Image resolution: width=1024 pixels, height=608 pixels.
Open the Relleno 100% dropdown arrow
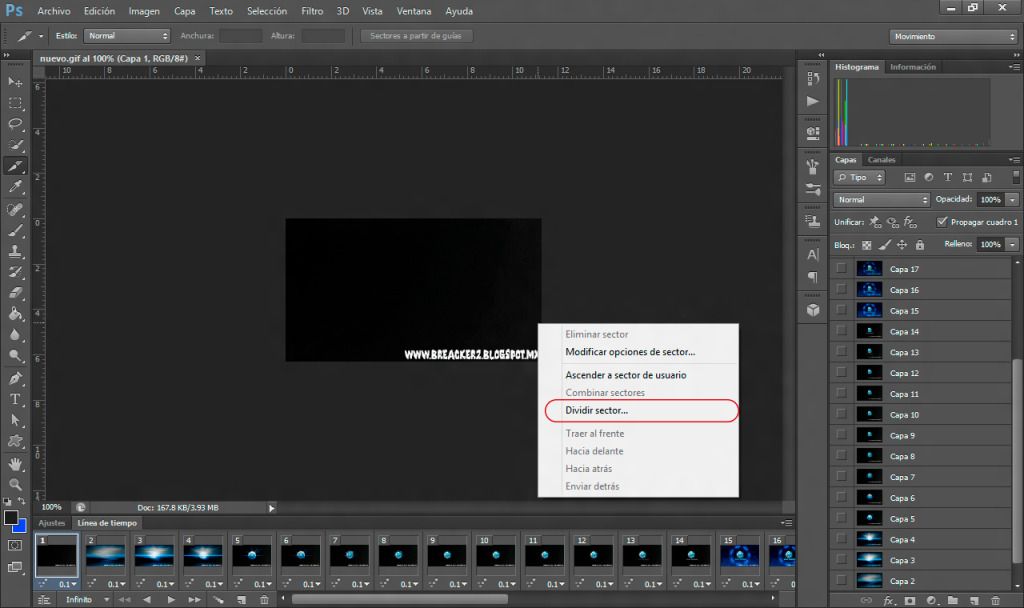point(1012,244)
